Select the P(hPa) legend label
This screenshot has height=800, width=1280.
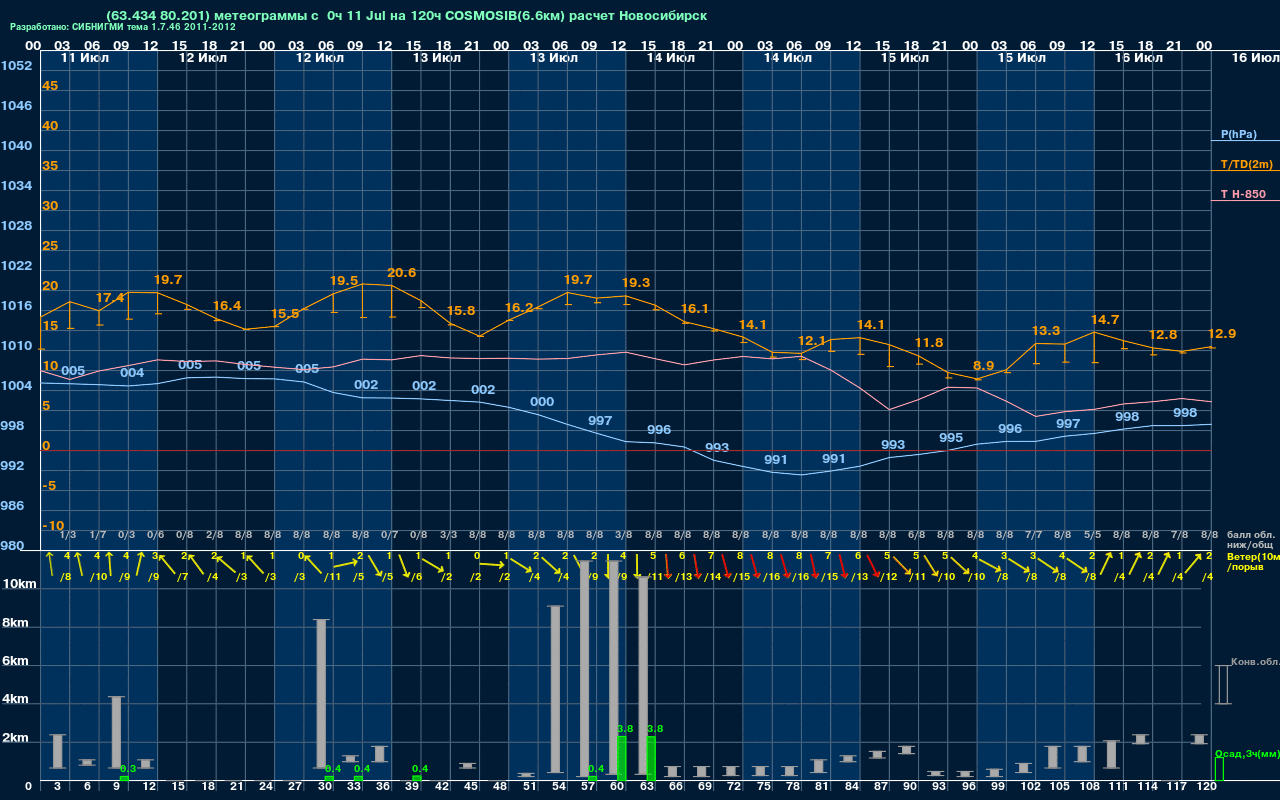(1238, 134)
